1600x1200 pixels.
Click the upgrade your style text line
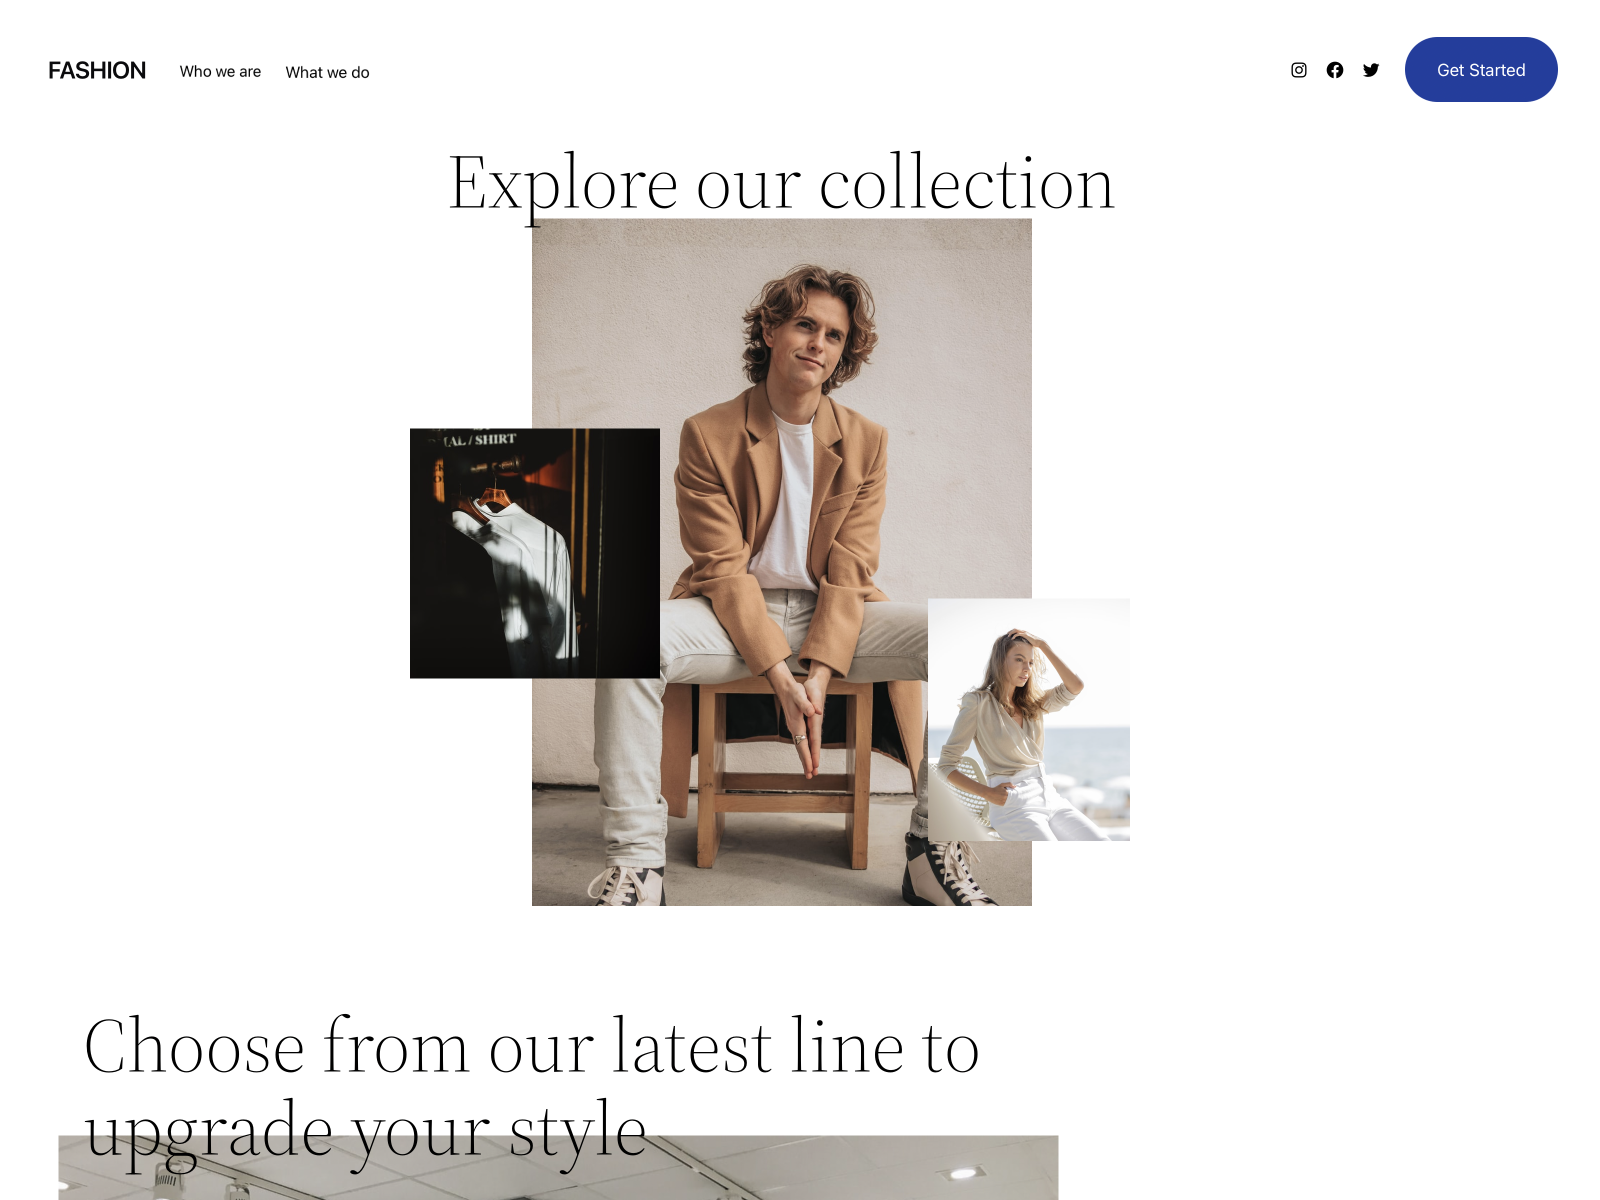365,1132
